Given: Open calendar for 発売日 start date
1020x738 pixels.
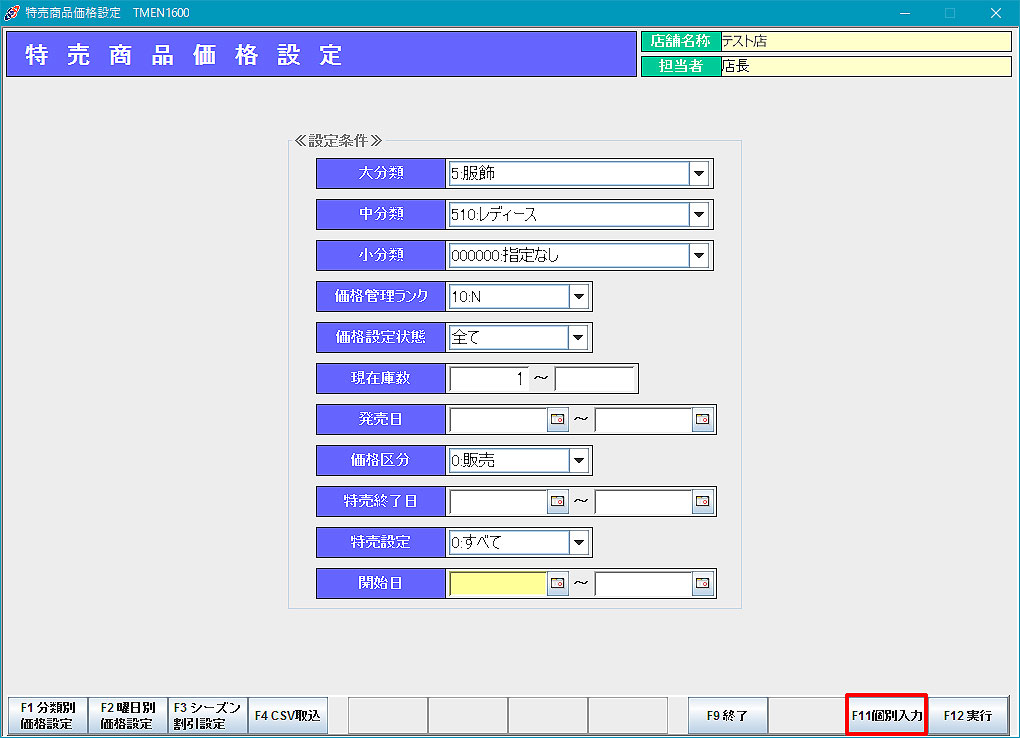Looking at the screenshot, I should [557, 420].
